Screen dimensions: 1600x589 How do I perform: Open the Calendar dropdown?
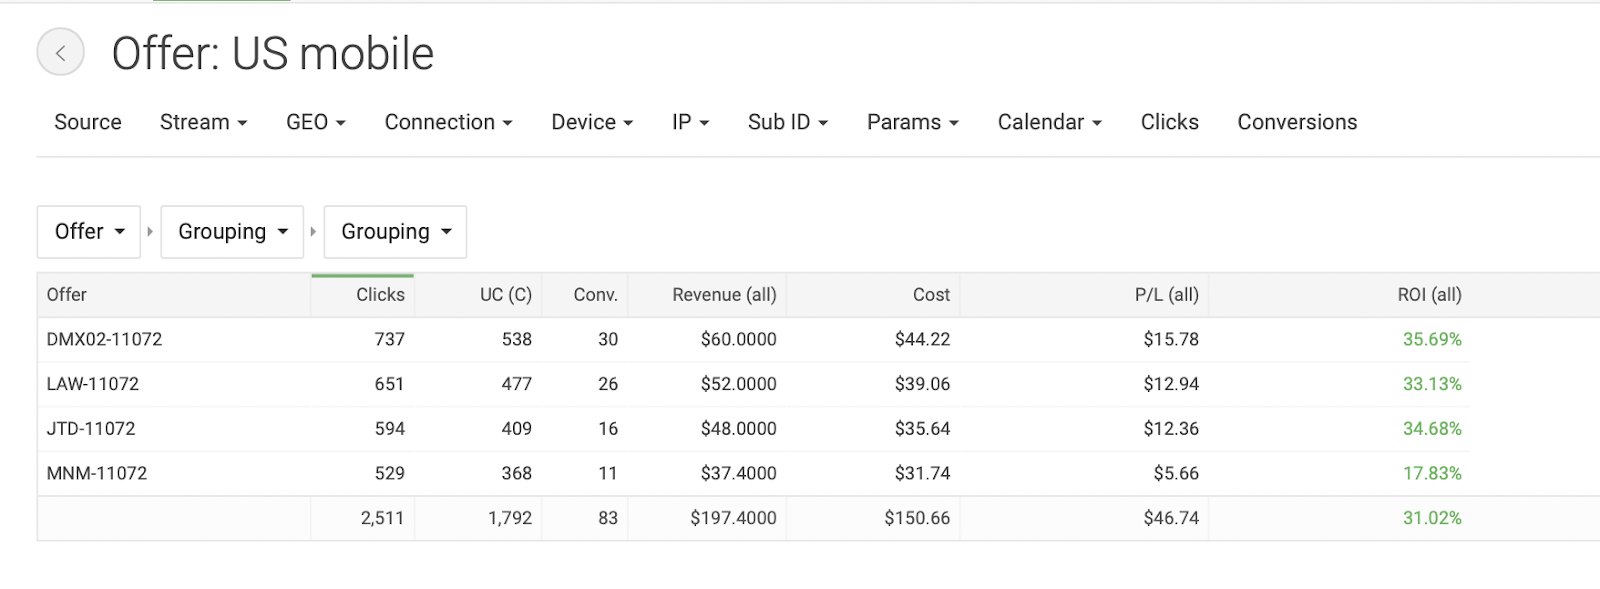click(x=1049, y=122)
